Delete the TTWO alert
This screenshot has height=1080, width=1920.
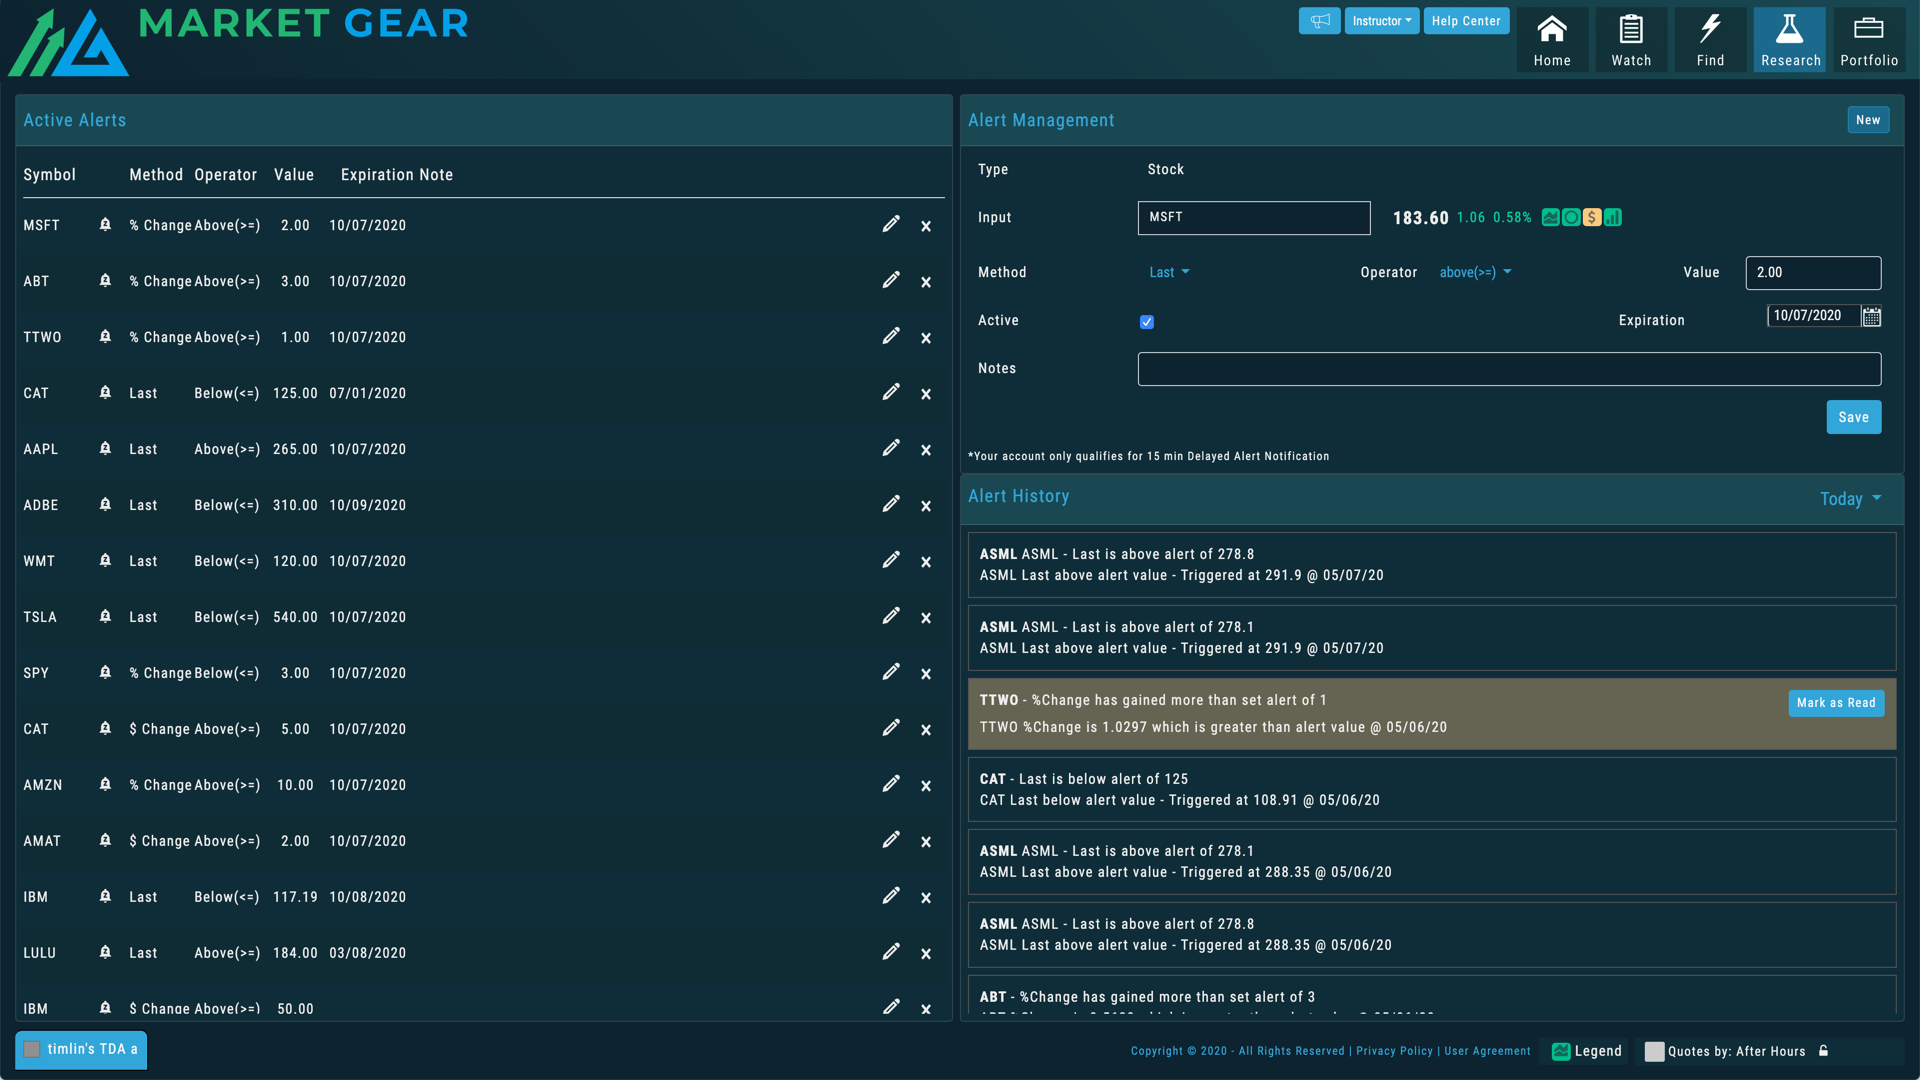click(926, 338)
